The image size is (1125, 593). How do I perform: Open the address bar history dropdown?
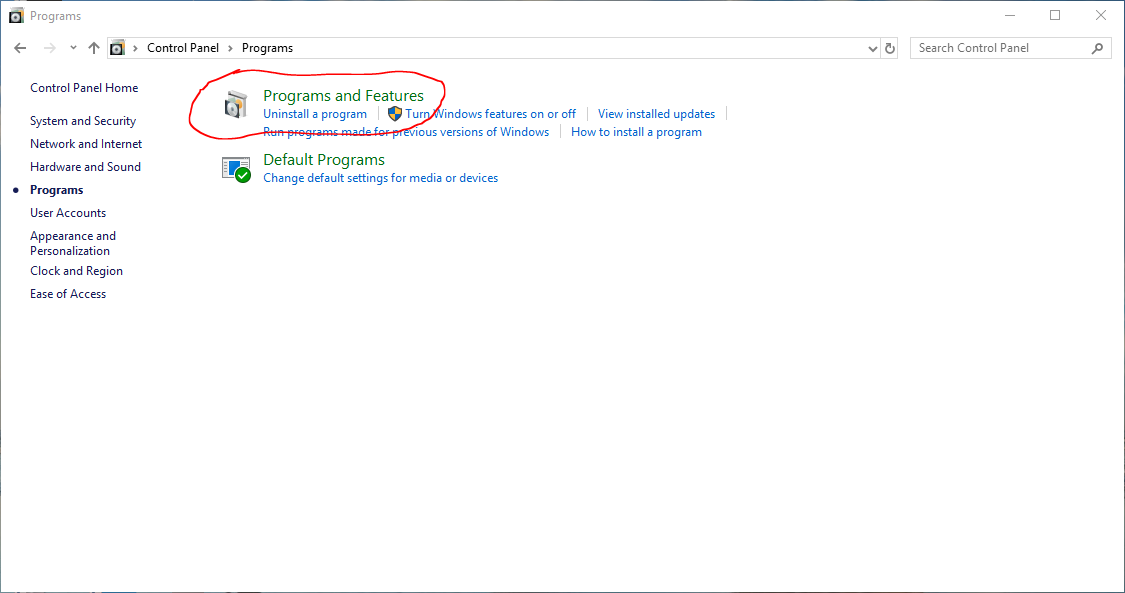[872, 49]
